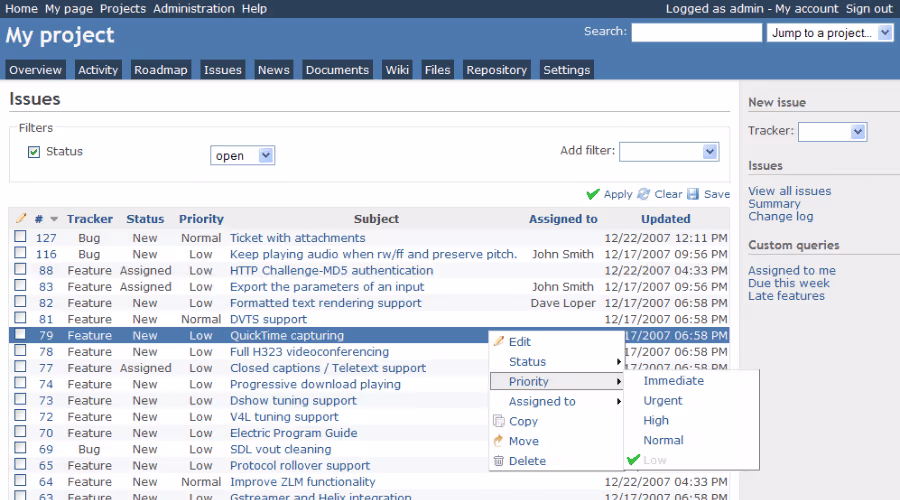Image resolution: width=900 pixels, height=500 pixels.
Task: Click the Apply green checkmark icon
Action: (x=593, y=195)
